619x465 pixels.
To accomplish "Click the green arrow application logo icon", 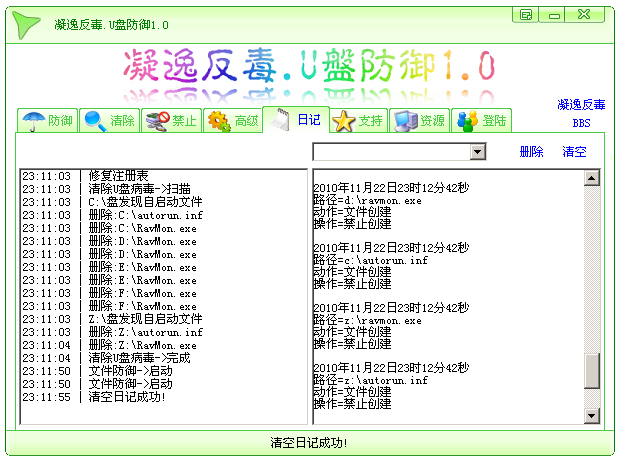I will 25,24.
